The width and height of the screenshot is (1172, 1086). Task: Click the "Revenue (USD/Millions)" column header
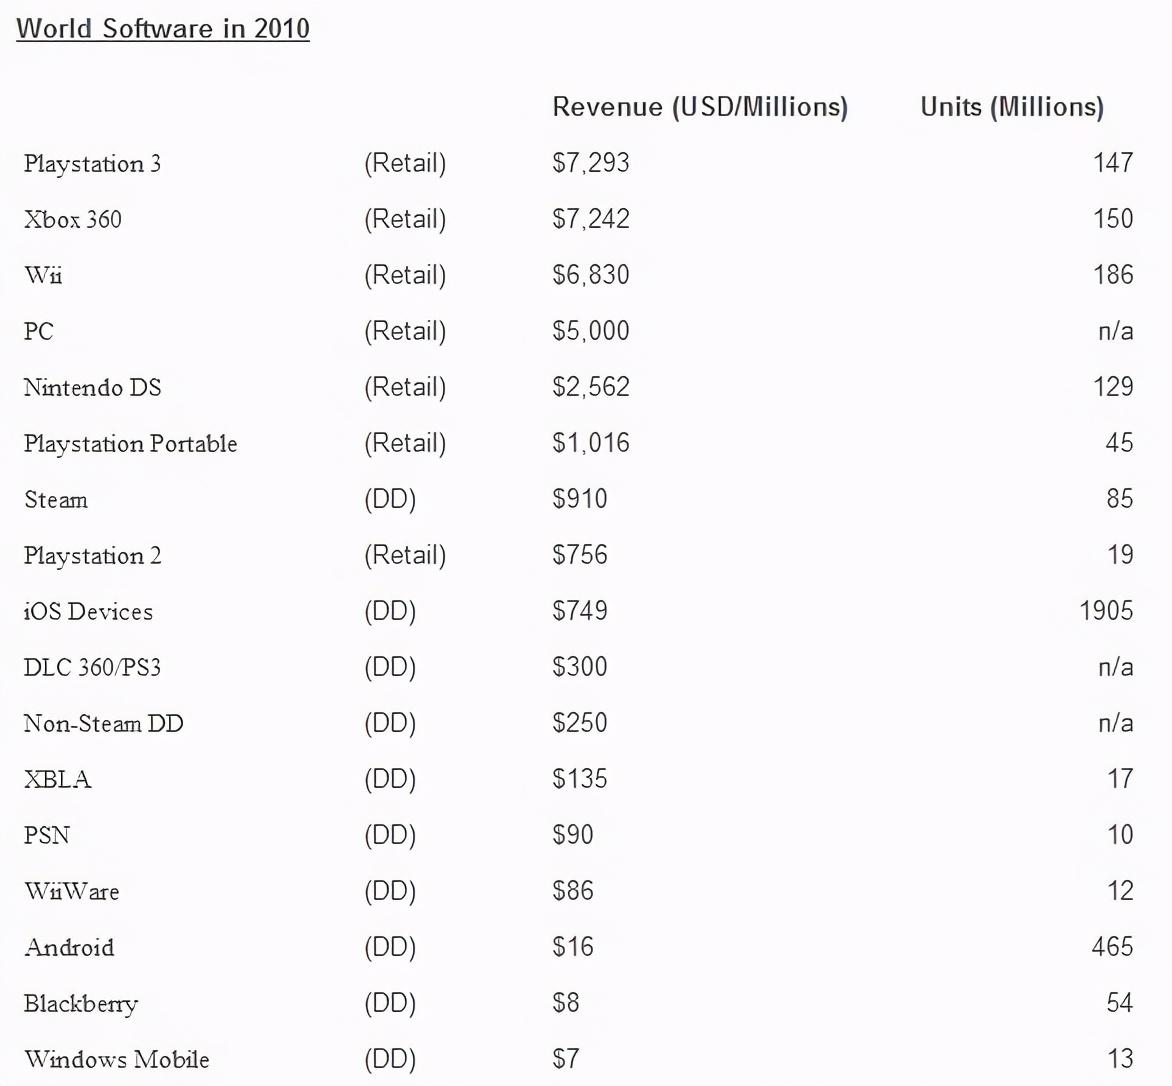point(699,107)
